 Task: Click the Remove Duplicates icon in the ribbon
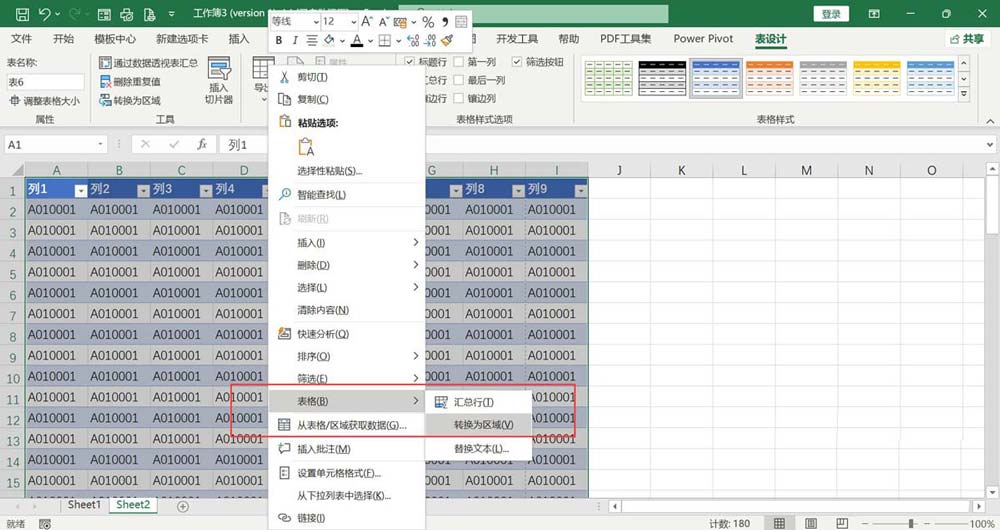105,81
